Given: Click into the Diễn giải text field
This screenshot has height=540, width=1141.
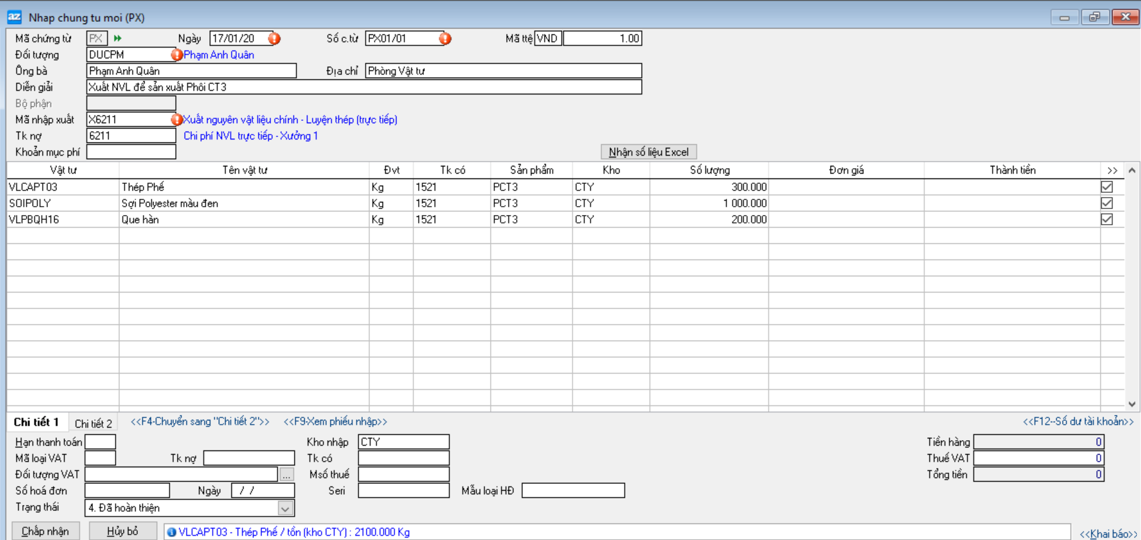Looking at the screenshot, I should (364, 87).
